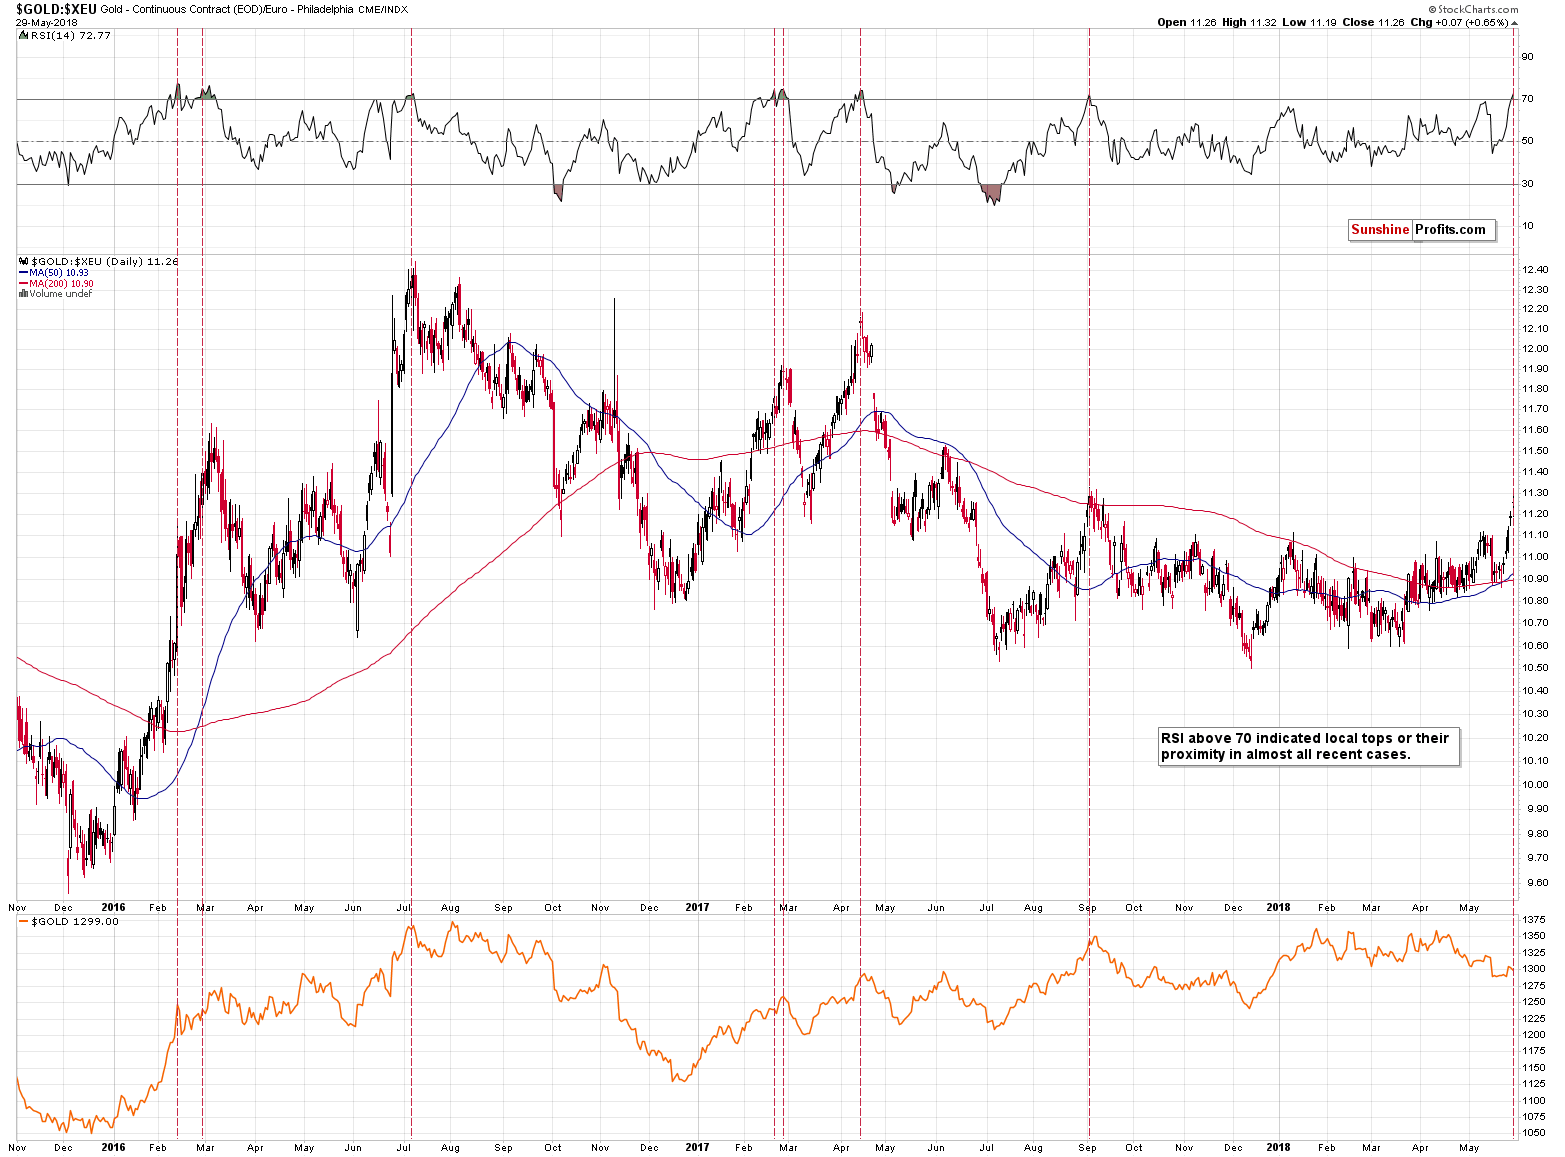The image size is (1565, 1157).
Task: Click the volume bars icon beside Volume undef
Action: pyautogui.click(x=24, y=294)
